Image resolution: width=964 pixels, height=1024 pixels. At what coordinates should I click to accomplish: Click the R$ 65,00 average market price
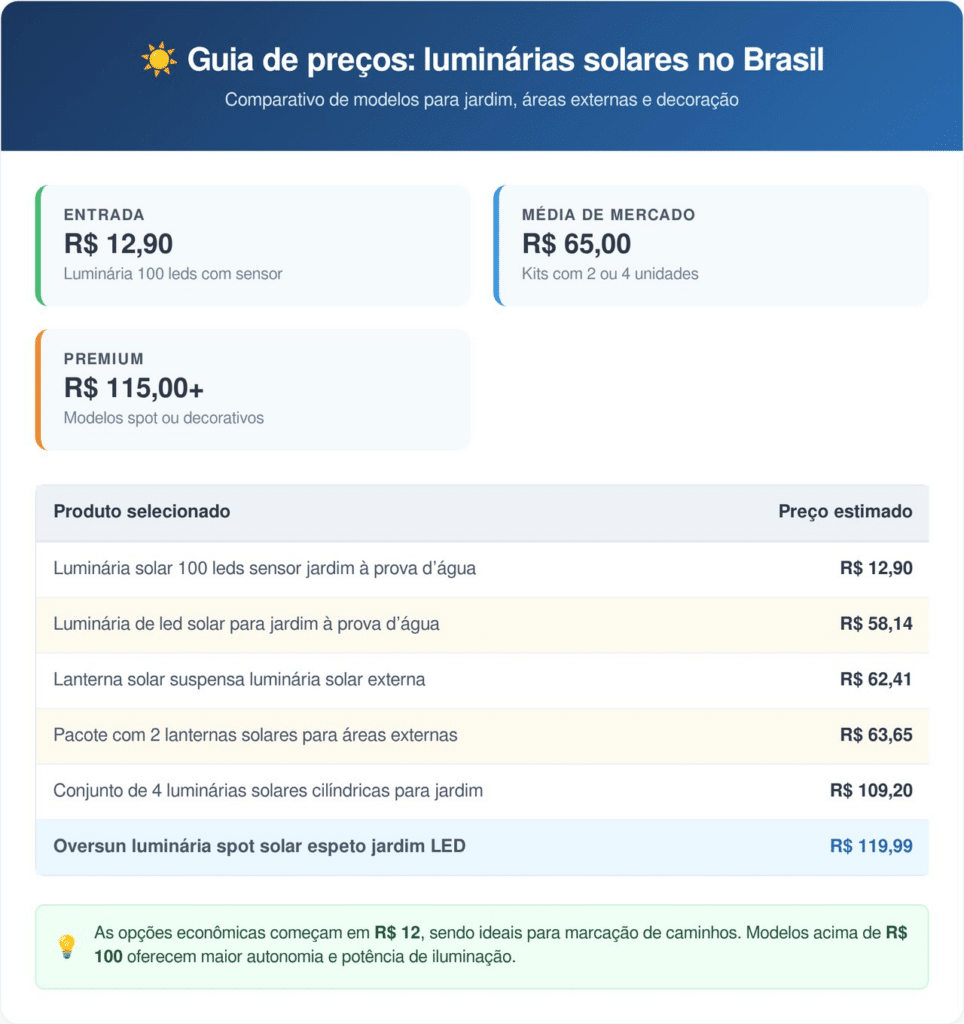[x=576, y=243]
